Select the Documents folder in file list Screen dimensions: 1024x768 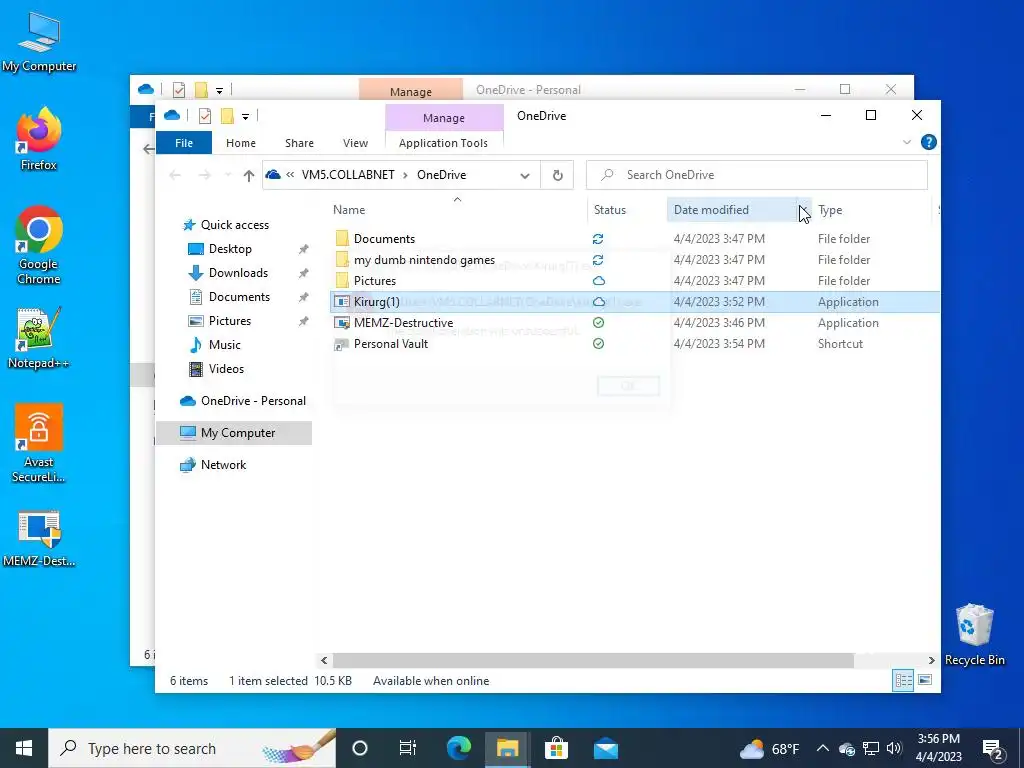pyautogui.click(x=384, y=239)
